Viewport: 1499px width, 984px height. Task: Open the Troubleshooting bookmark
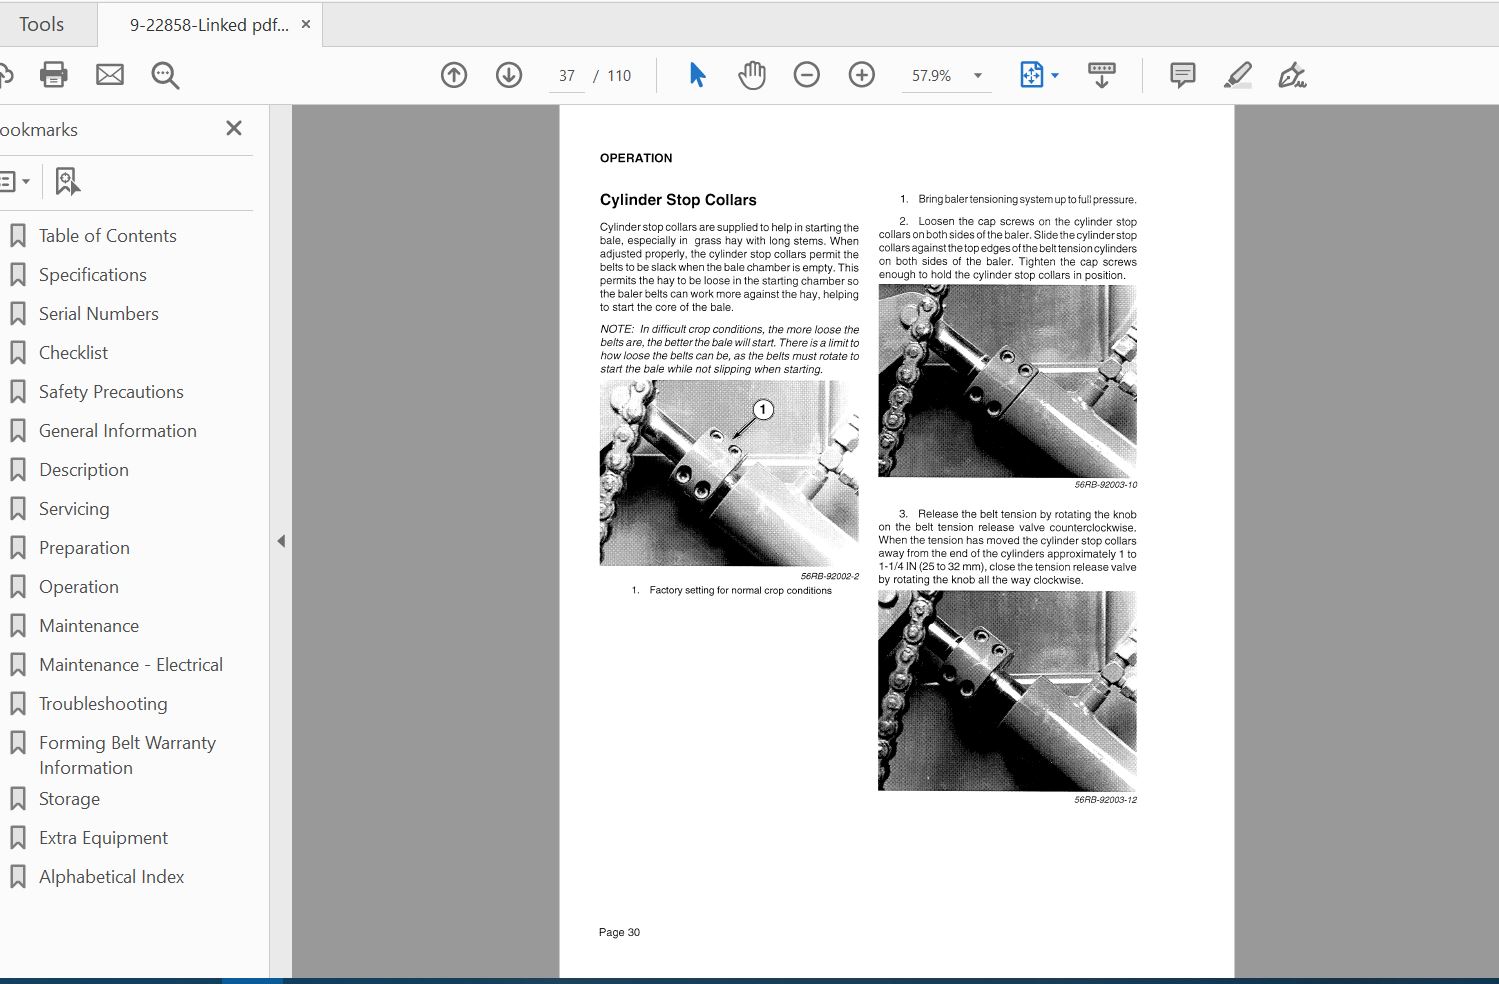pos(103,704)
